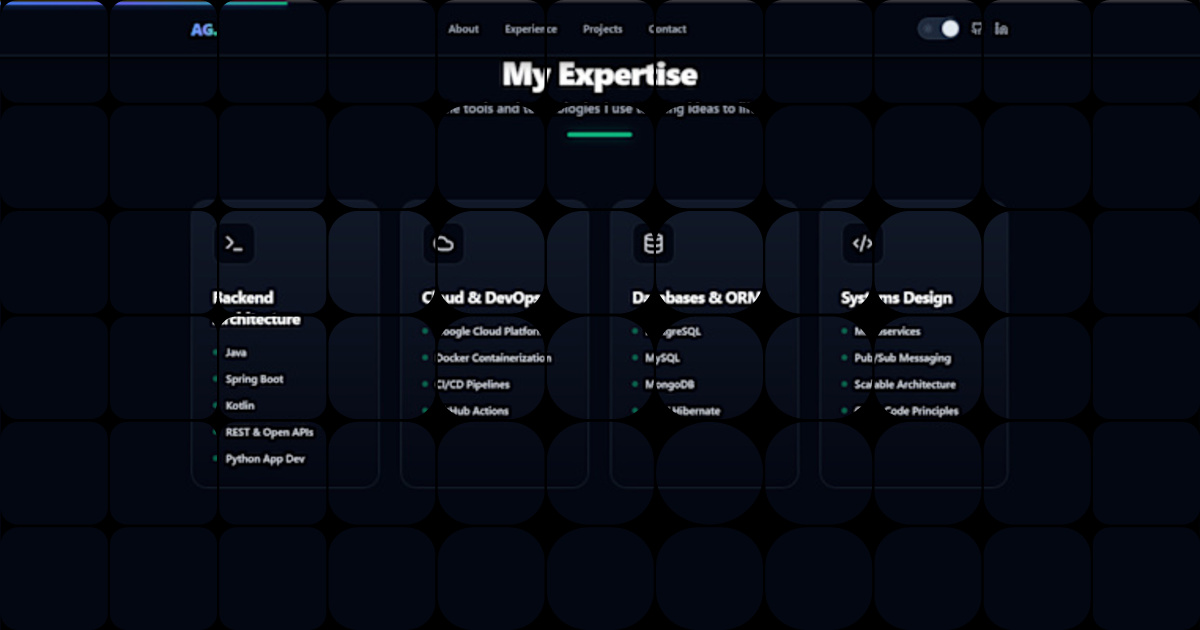
Task: Select the Backend Architecture card title
Action: (x=257, y=309)
